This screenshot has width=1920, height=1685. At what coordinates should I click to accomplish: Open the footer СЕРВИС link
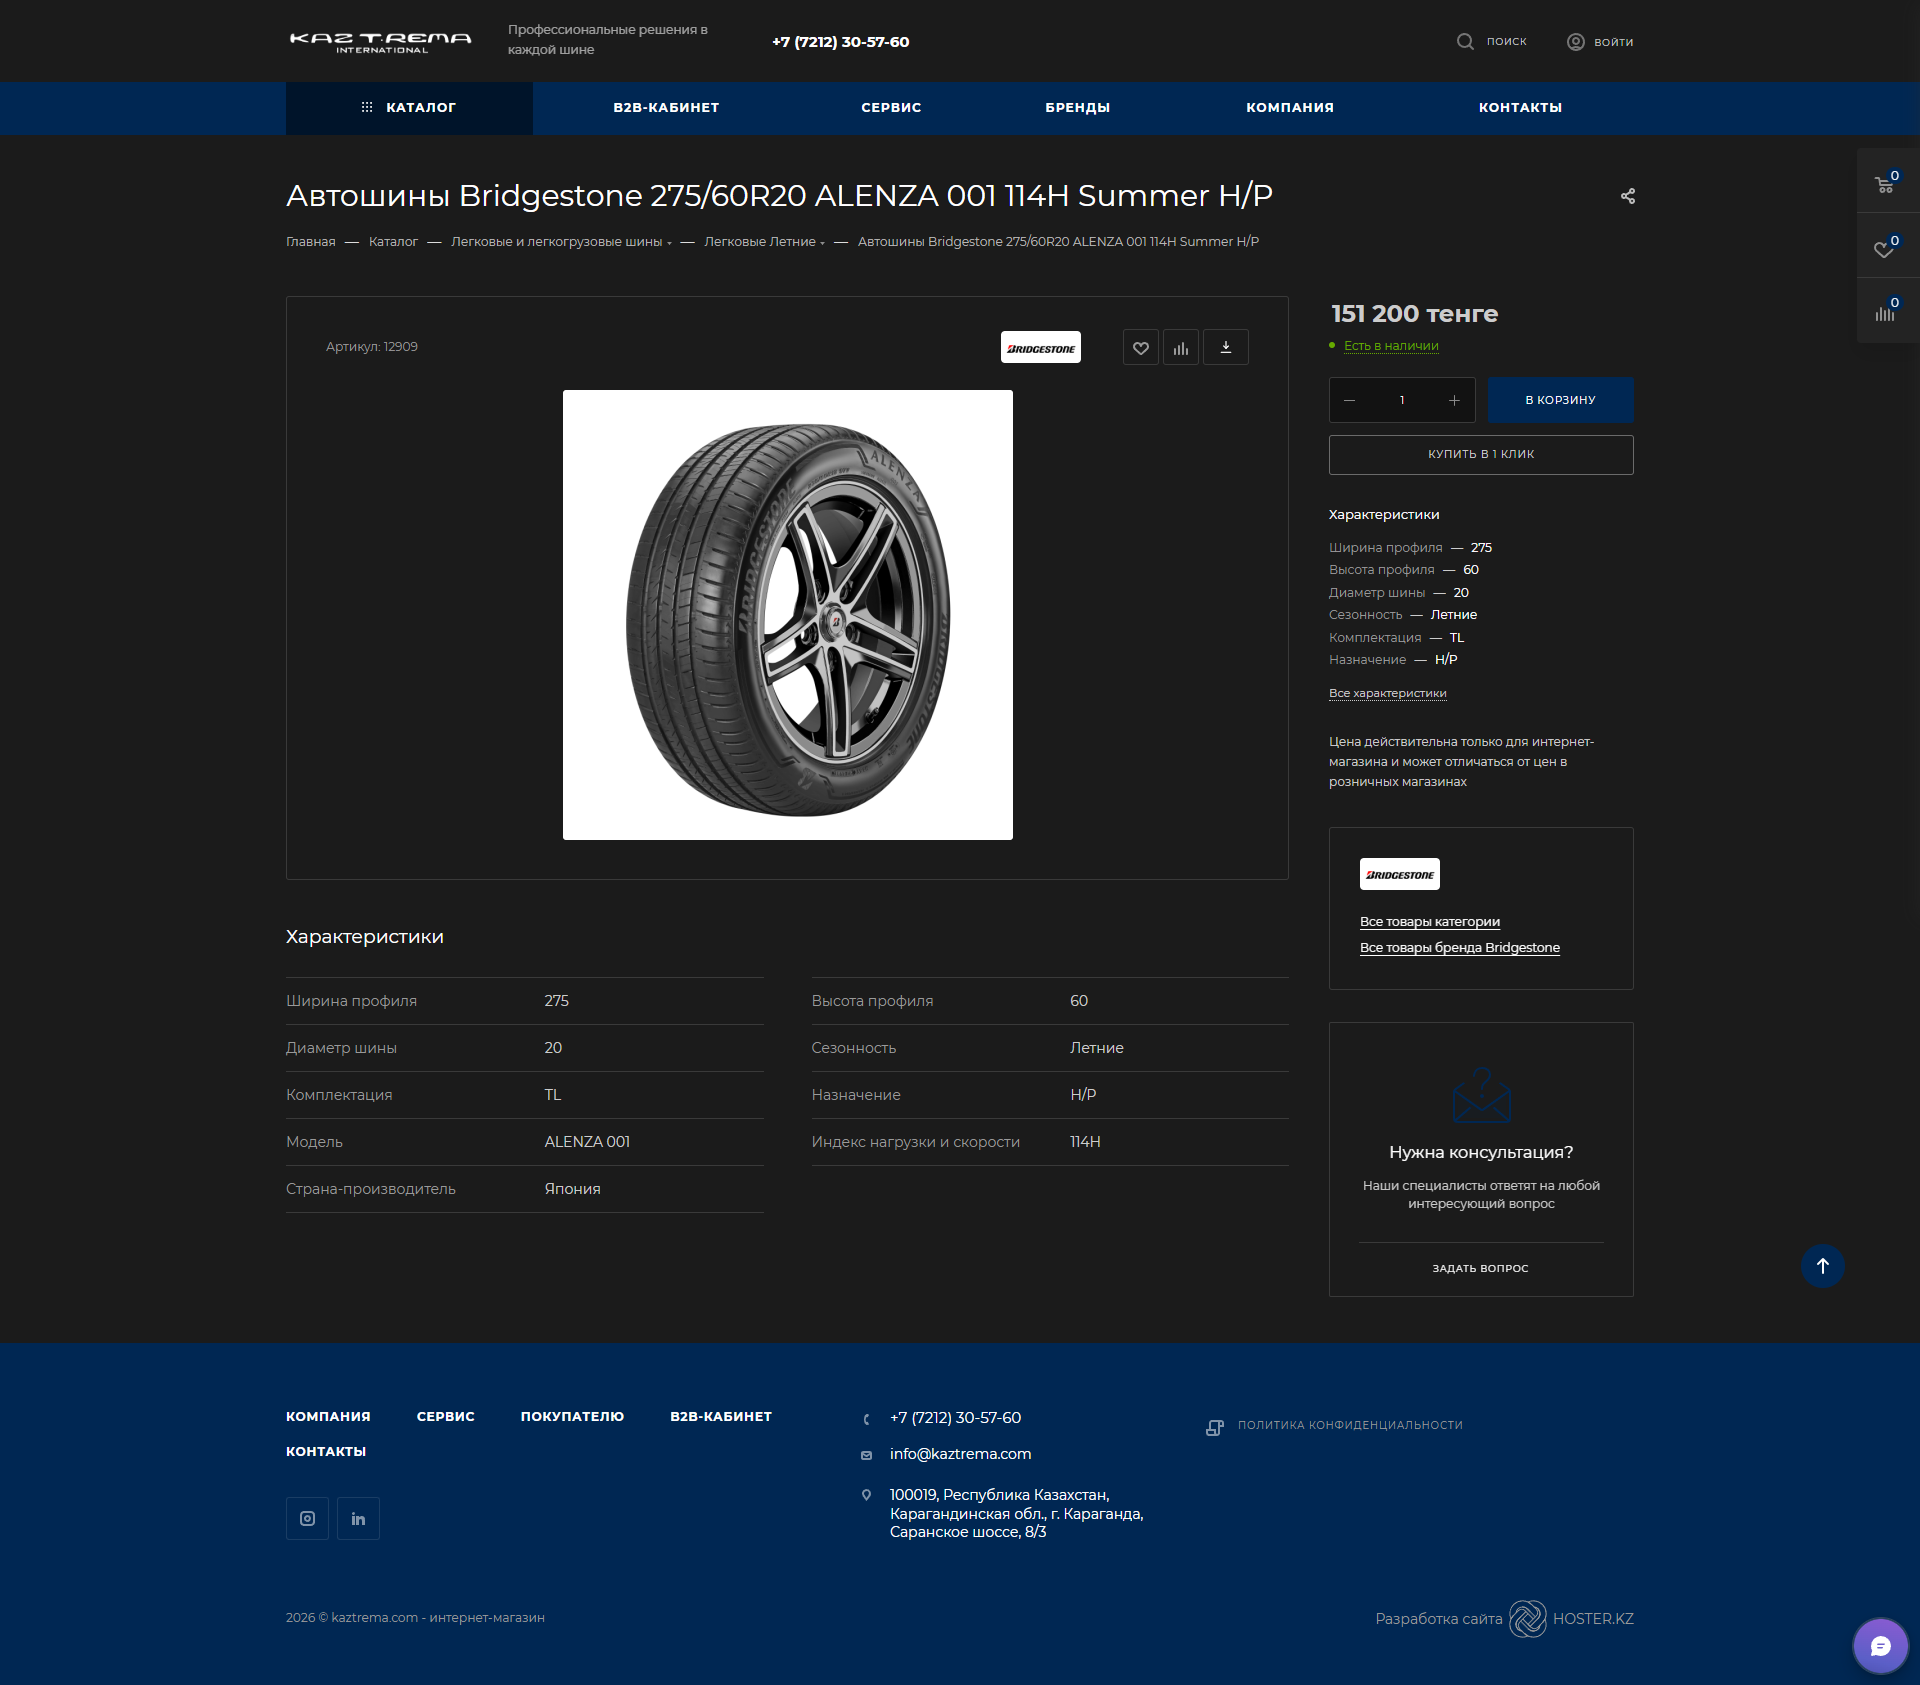pos(446,1417)
